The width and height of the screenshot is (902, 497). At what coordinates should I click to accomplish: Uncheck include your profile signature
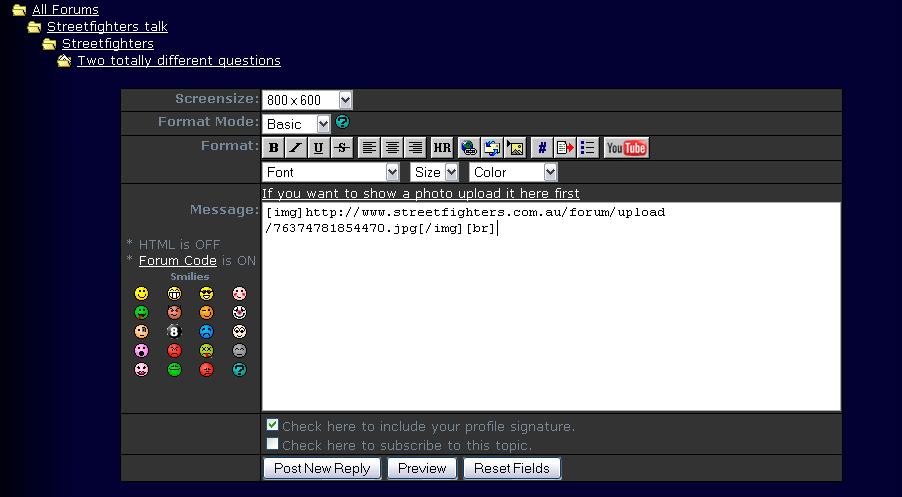pyautogui.click(x=272, y=425)
